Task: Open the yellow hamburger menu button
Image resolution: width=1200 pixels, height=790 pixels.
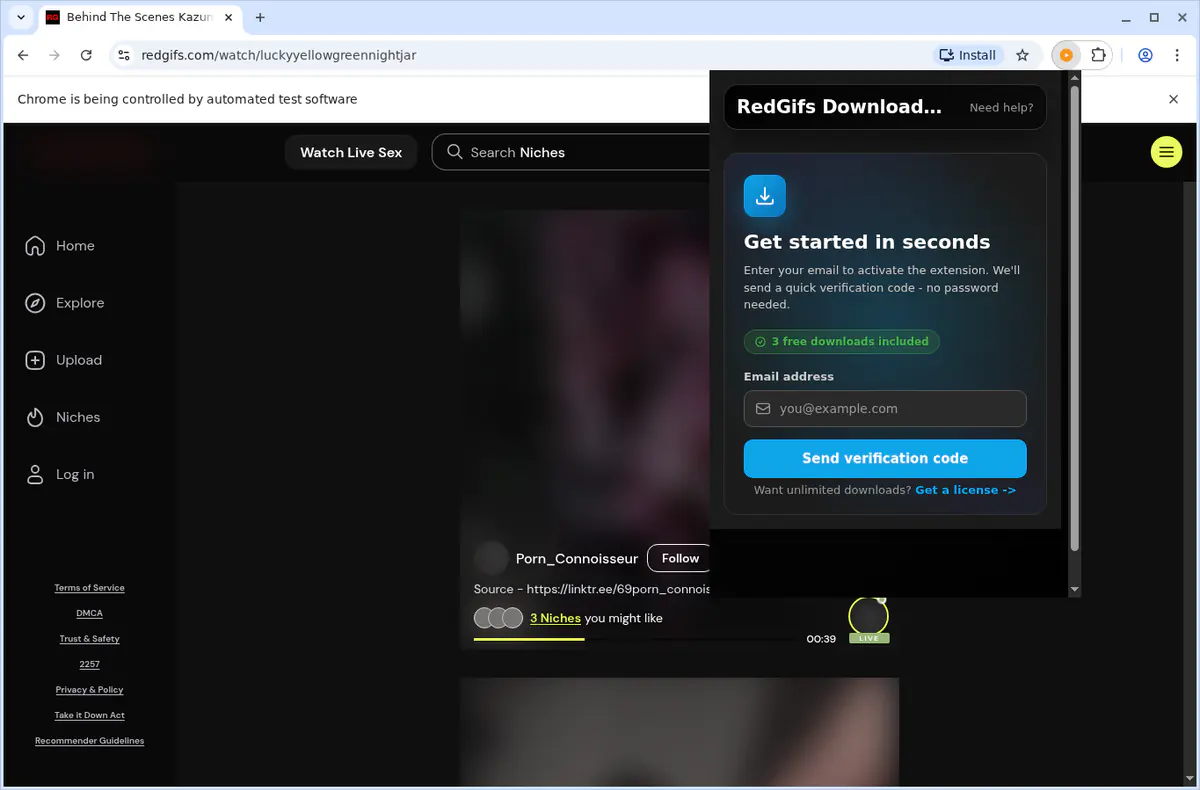Action: tap(1166, 152)
